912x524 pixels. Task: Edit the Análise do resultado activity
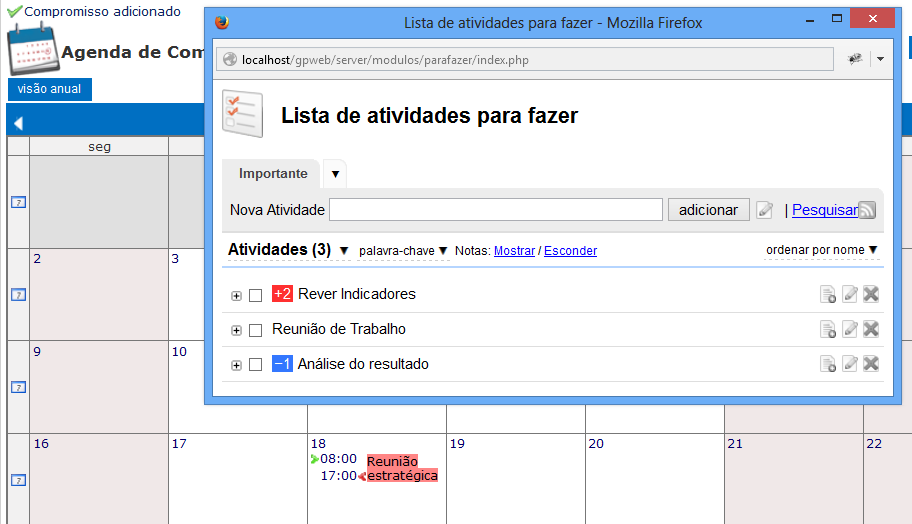850,364
